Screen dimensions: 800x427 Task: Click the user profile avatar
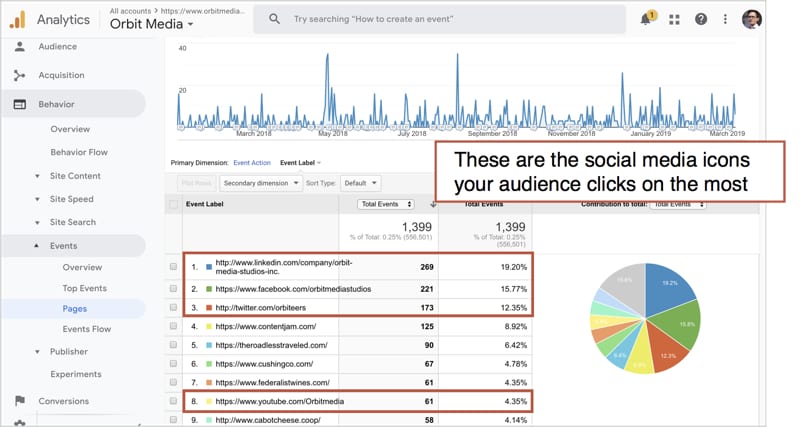click(x=752, y=19)
